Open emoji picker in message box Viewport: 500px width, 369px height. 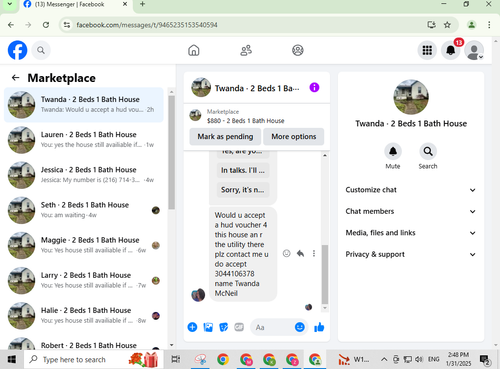click(300, 327)
